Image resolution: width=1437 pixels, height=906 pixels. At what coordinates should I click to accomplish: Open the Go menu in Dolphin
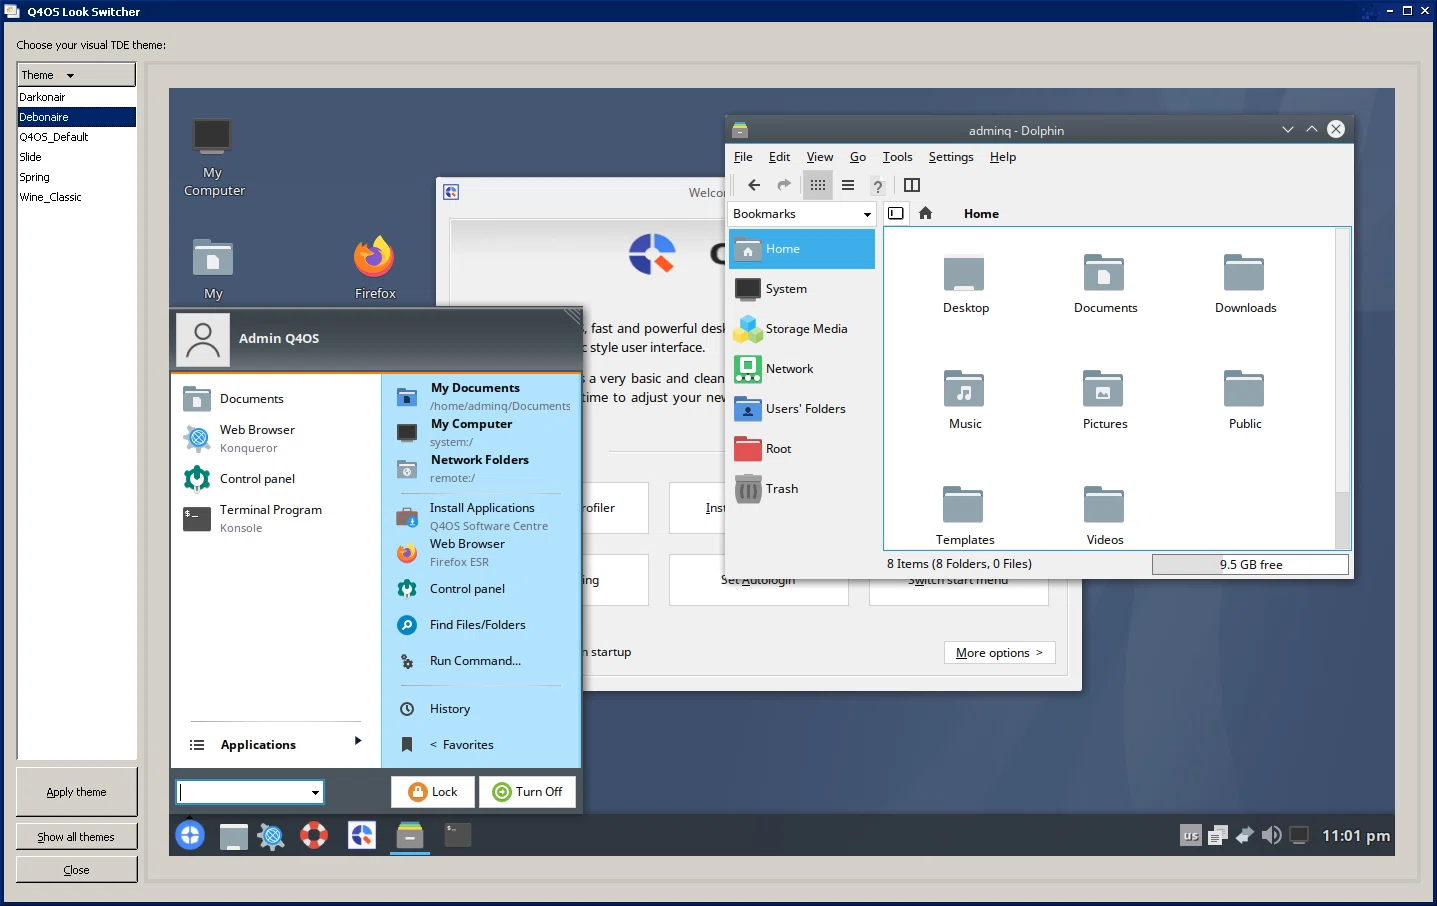(858, 157)
